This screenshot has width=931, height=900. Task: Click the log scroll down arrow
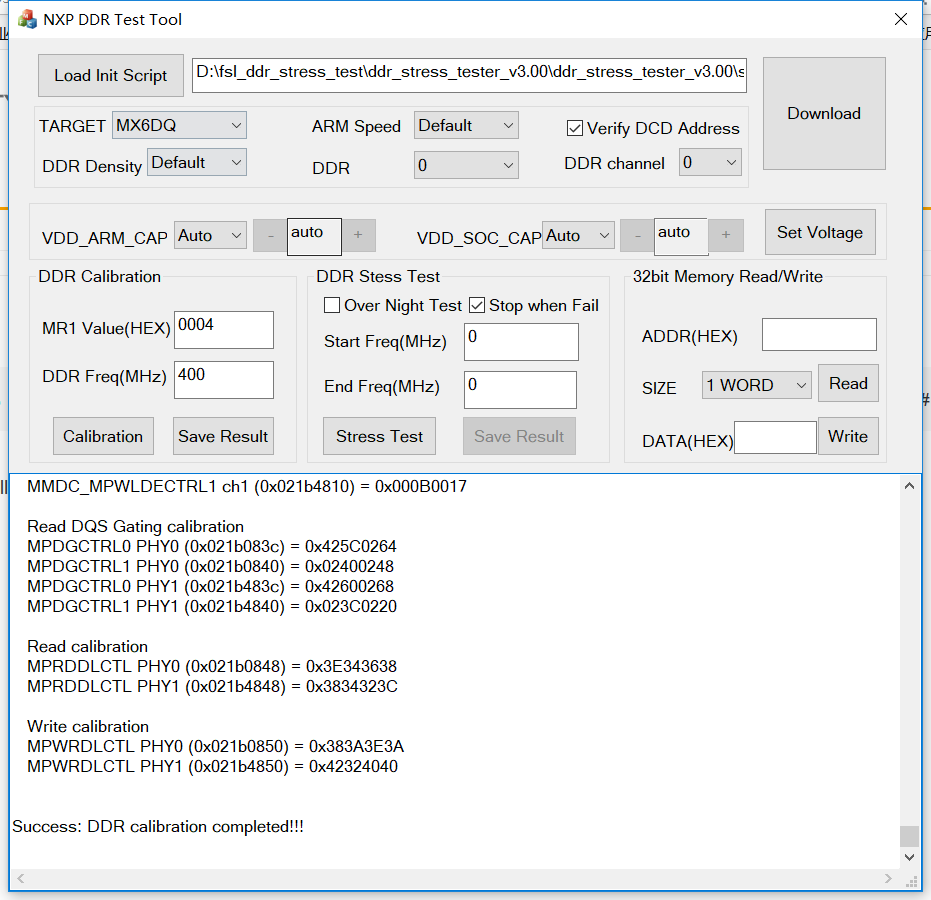pyautogui.click(x=909, y=857)
